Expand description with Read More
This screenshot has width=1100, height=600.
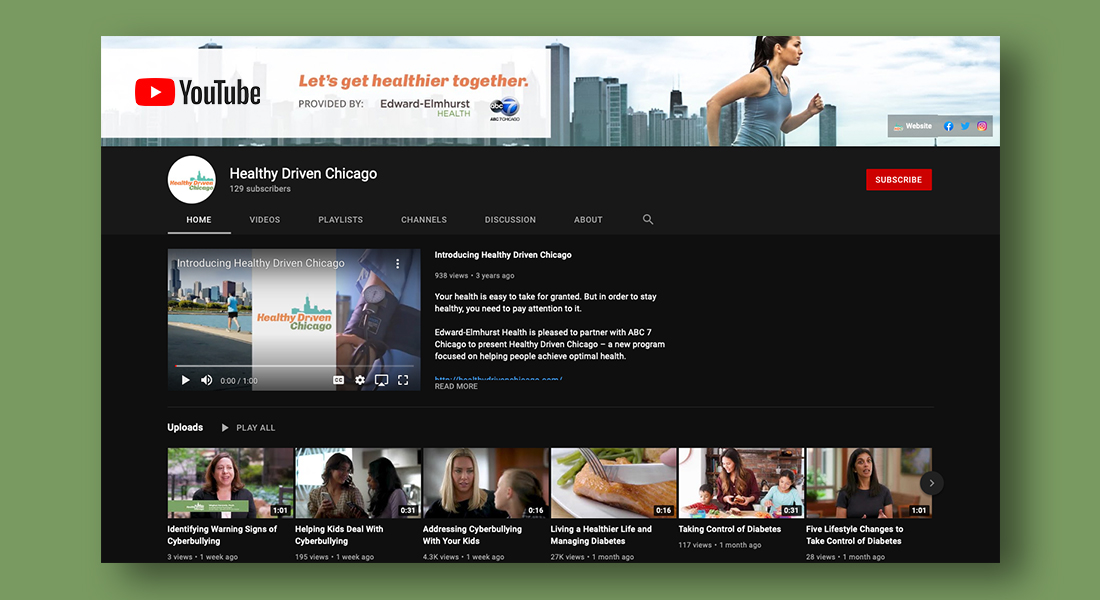(x=456, y=387)
